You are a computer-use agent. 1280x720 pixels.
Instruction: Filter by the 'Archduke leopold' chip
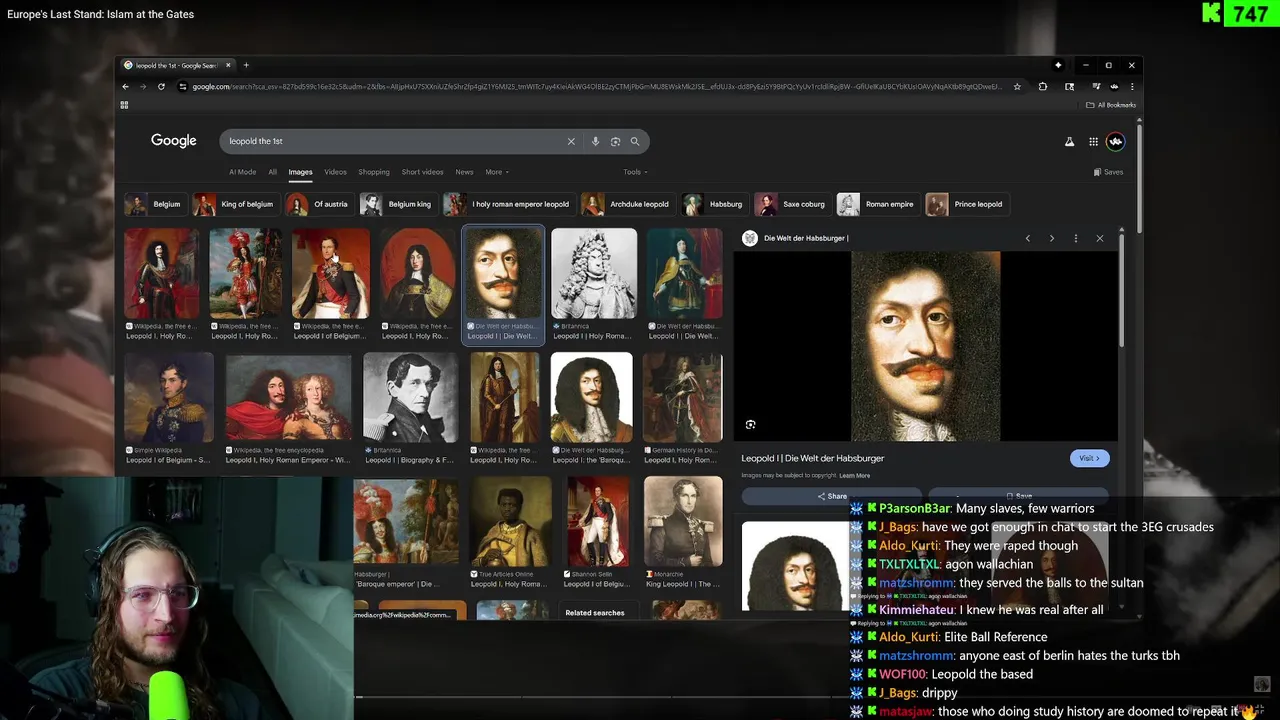627,204
